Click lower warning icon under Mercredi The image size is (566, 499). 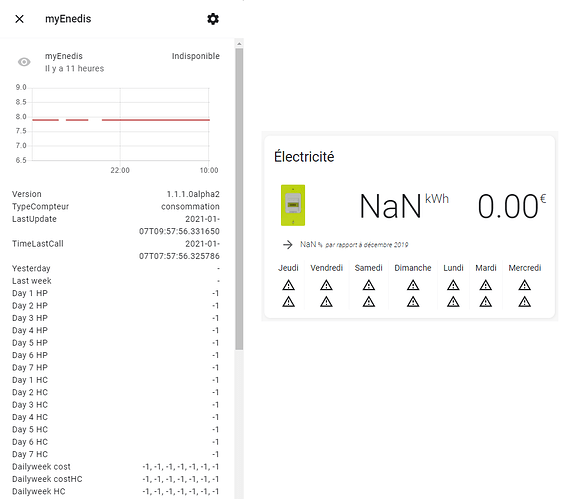click(524, 301)
